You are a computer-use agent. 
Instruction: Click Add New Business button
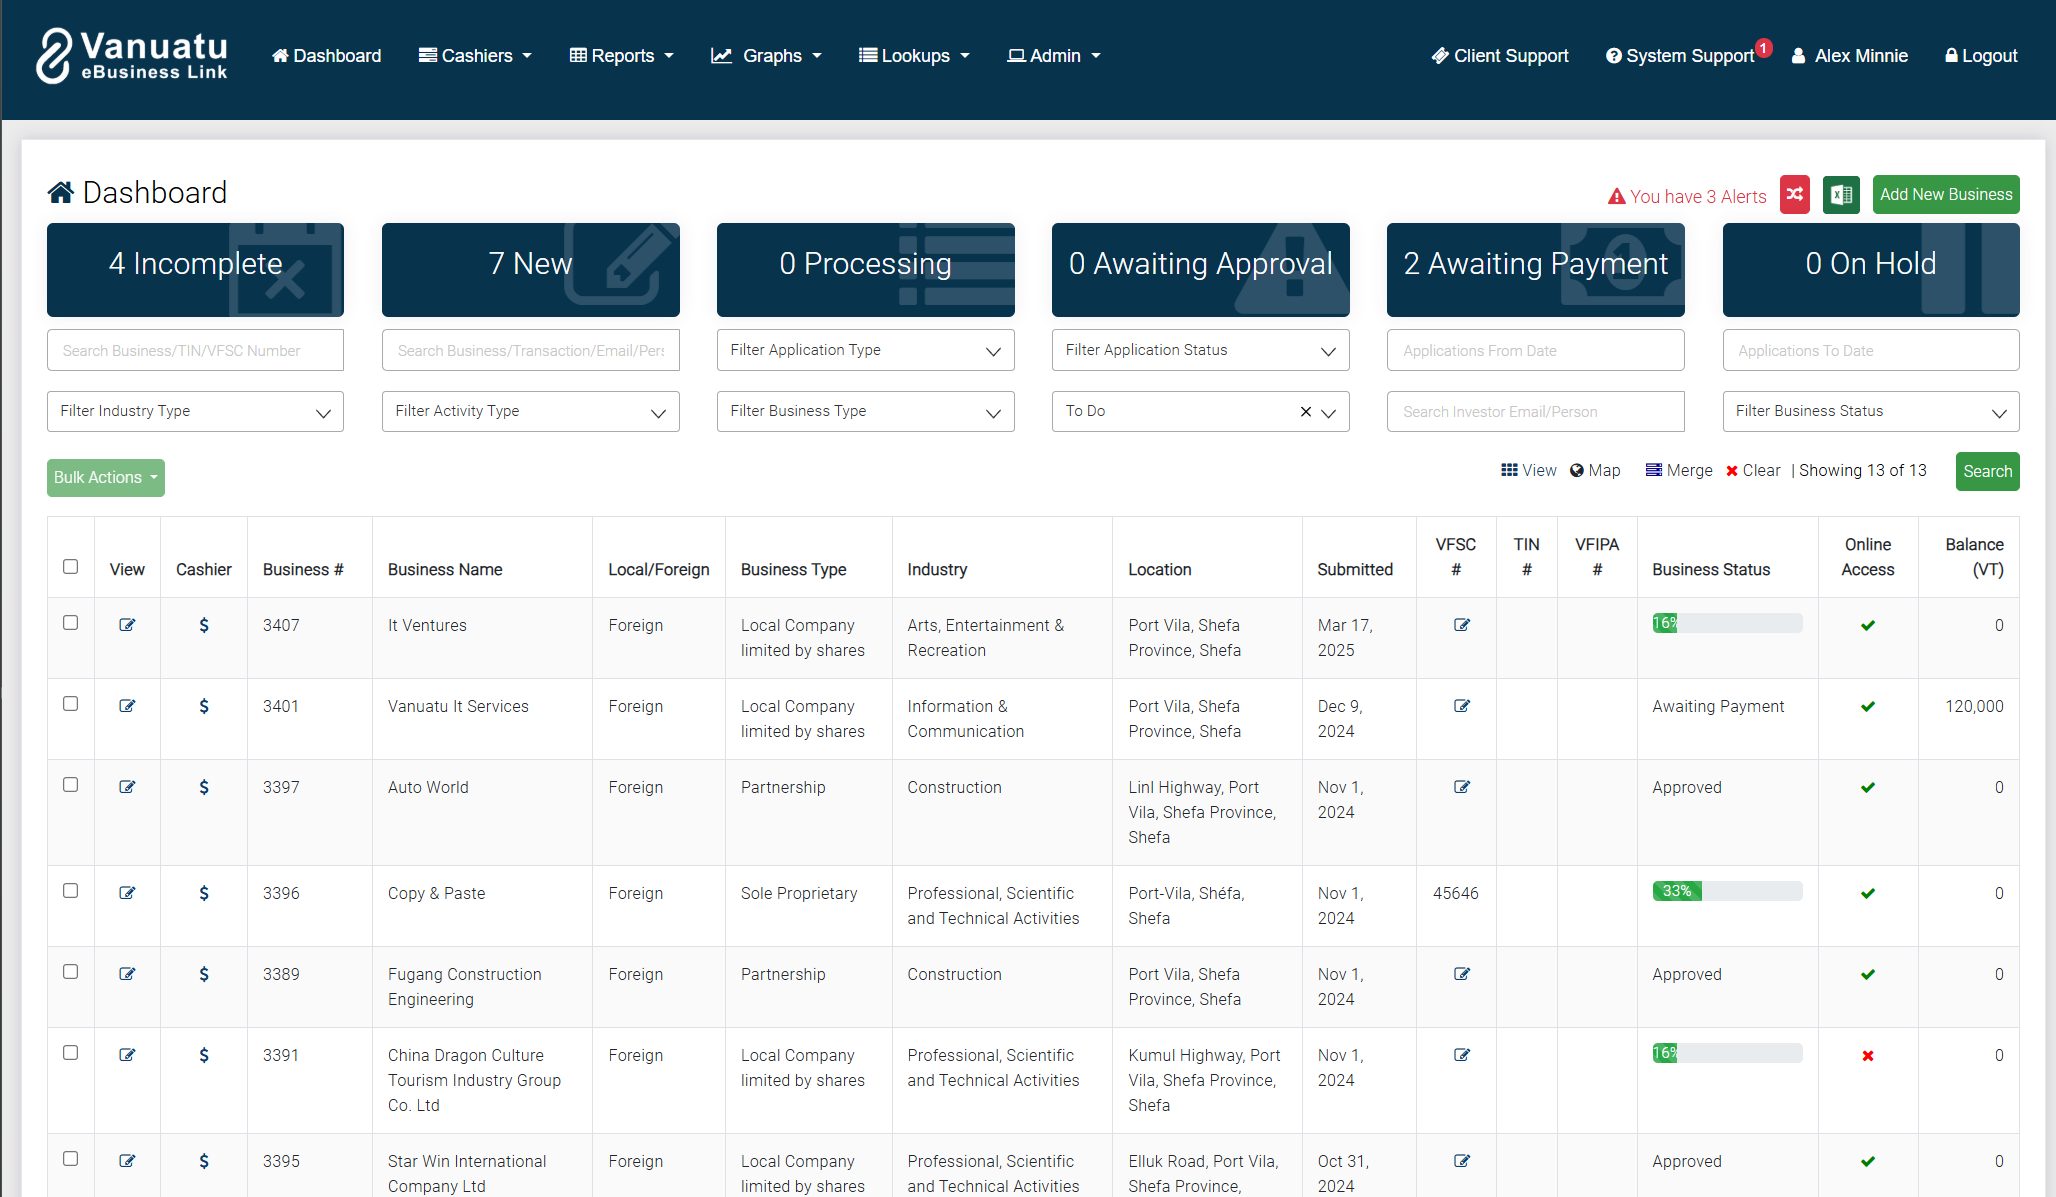[1945, 194]
